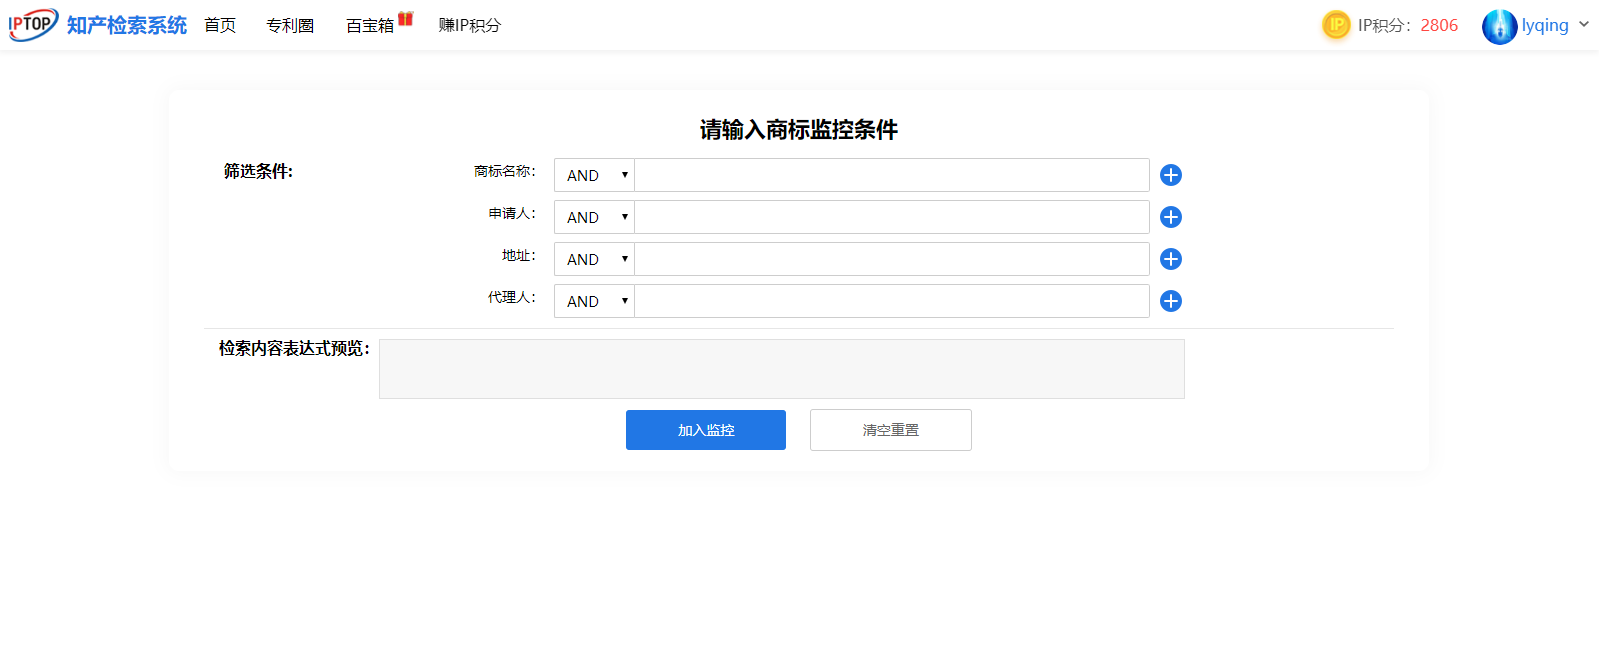
Task: Click the red gift icon near 百宝箱
Action: click(x=406, y=18)
